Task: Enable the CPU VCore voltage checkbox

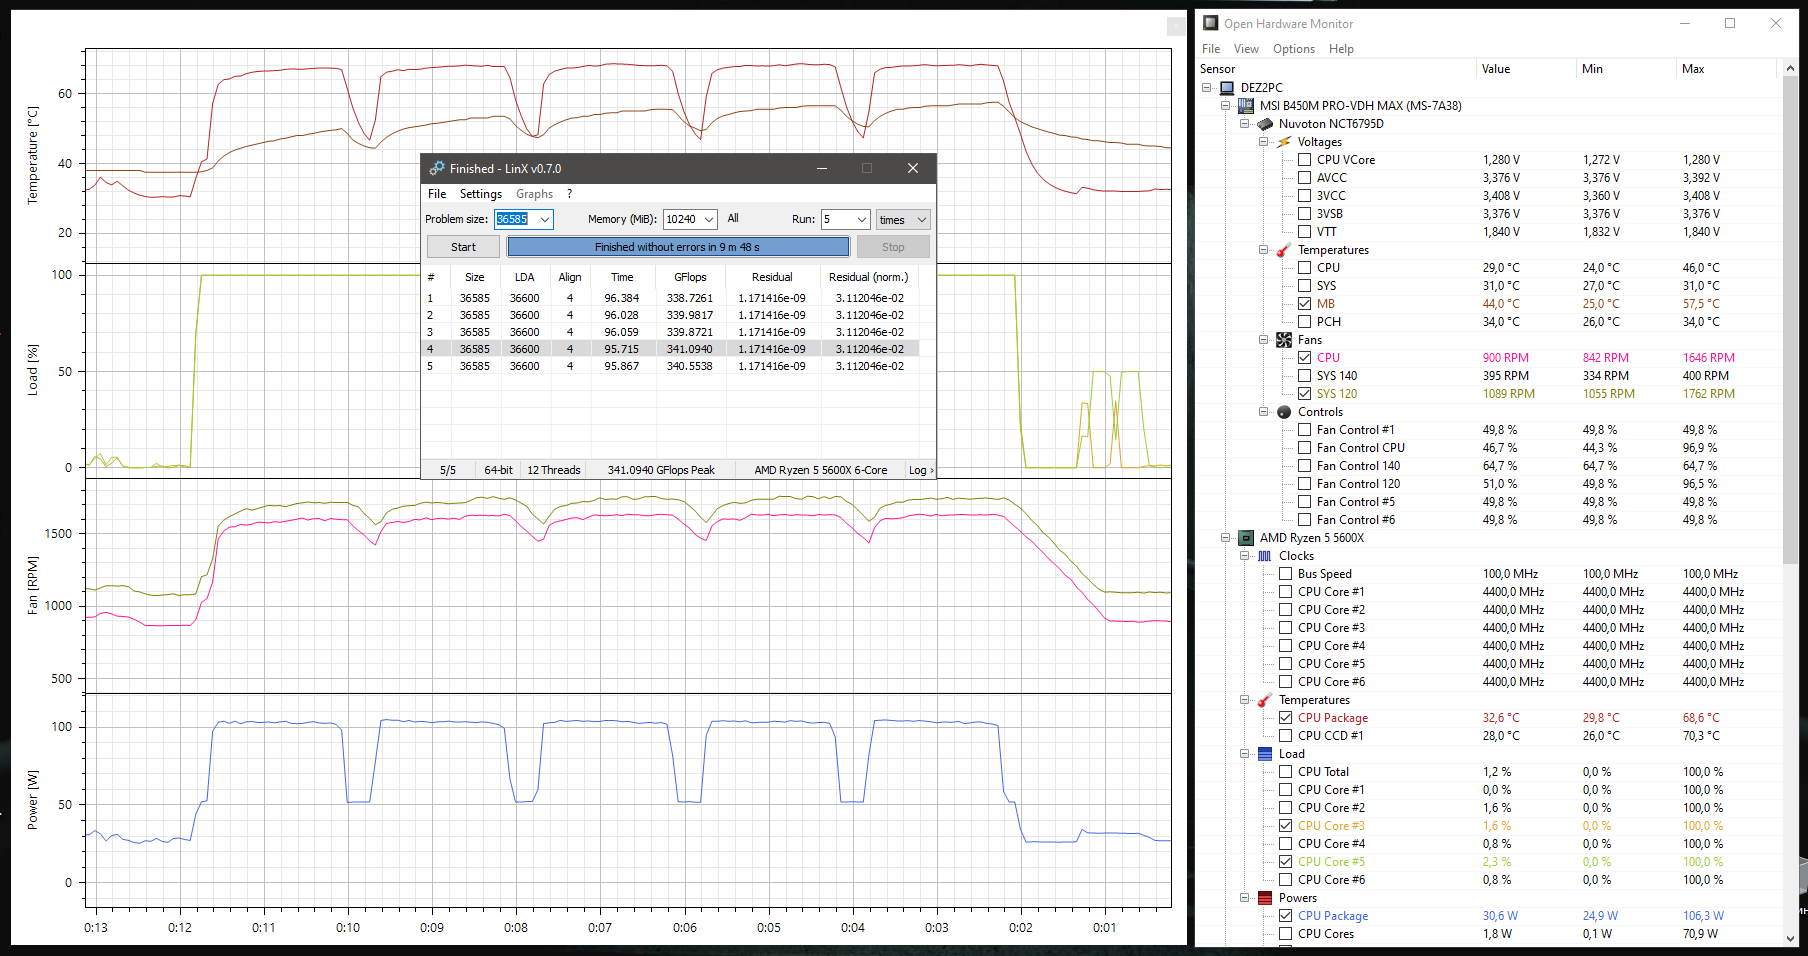Action: pyautogui.click(x=1304, y=160)
